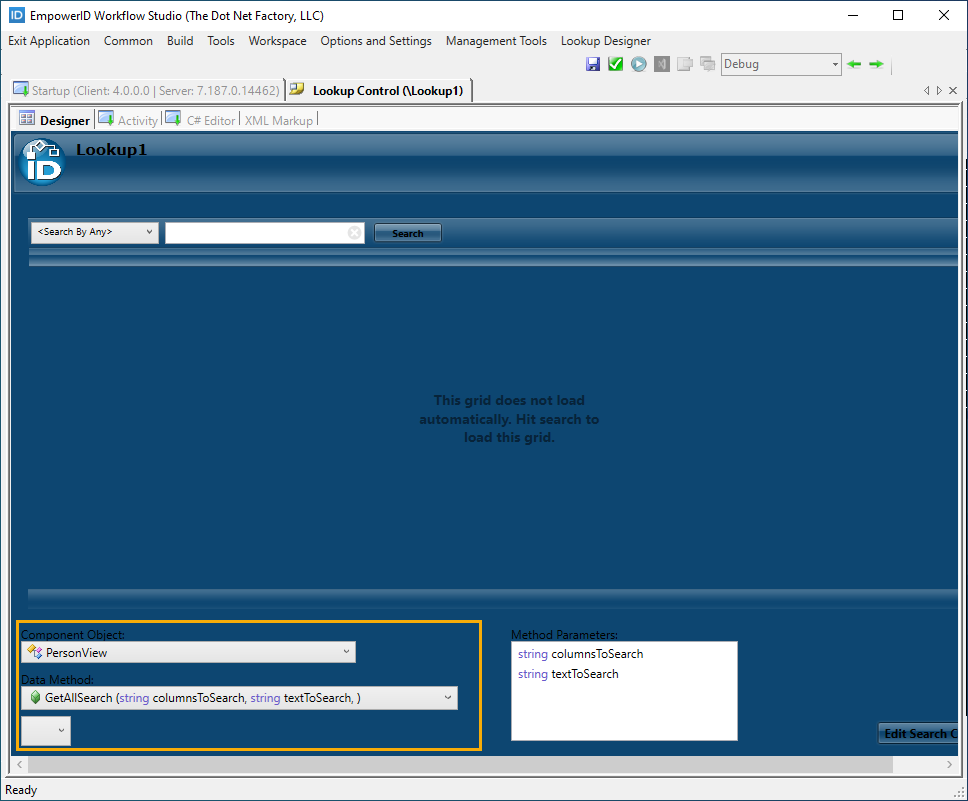Click the left arrow on the document tab strip

pyautogui.click(x=926, y=90)
